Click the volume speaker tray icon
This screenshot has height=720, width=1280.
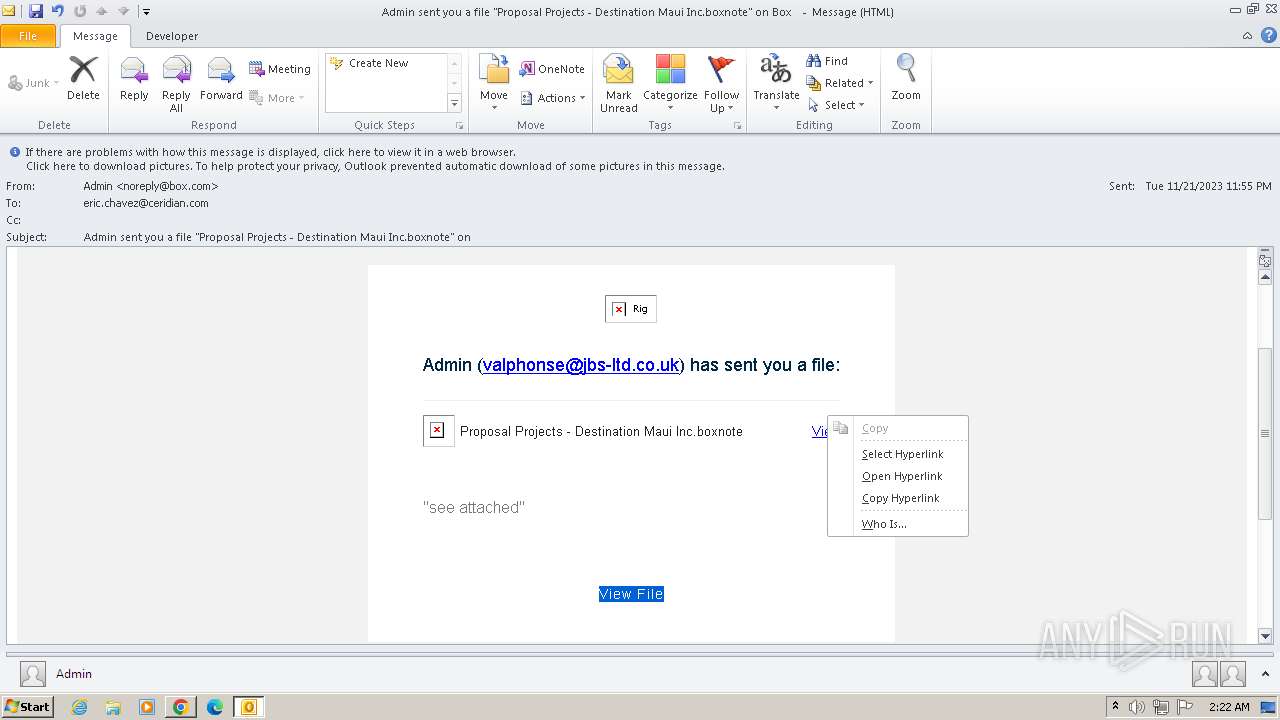point(1136,707)
